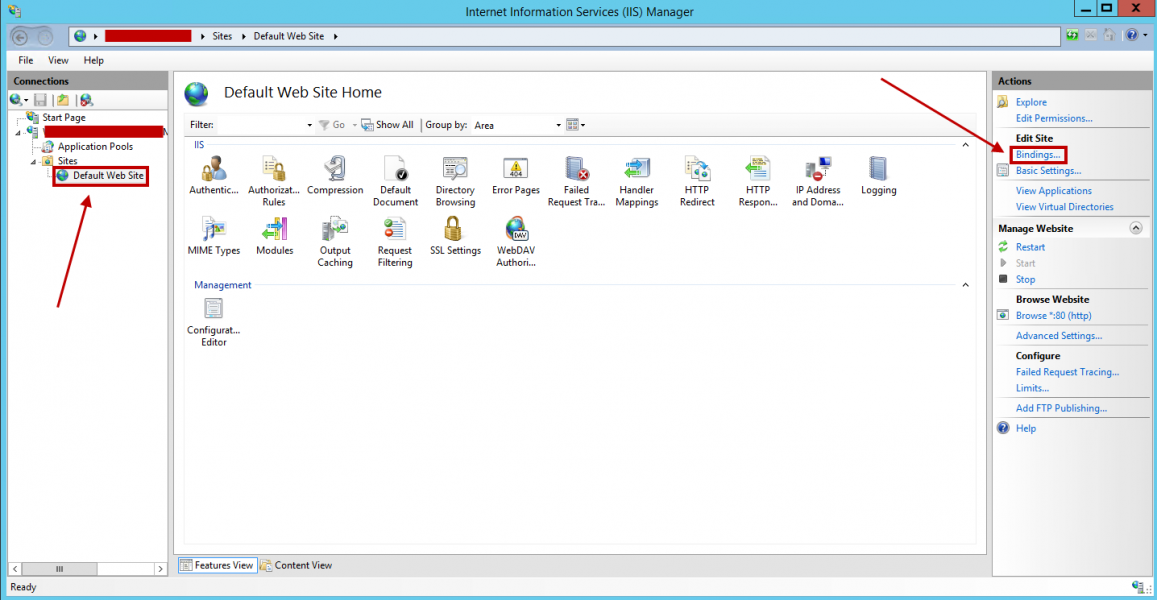Open IP Address and Domain Restrictions

pyautogui.click(x=818, y=182)
